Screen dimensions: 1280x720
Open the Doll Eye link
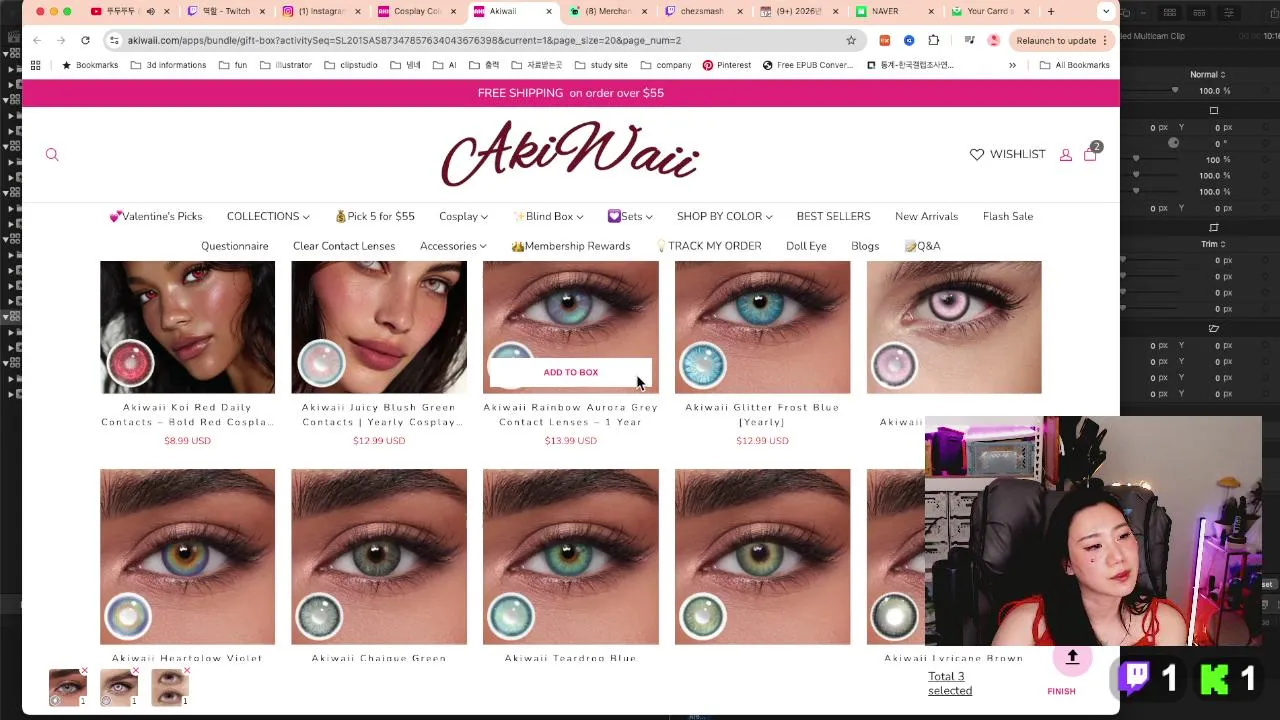[x=806, y=246]
